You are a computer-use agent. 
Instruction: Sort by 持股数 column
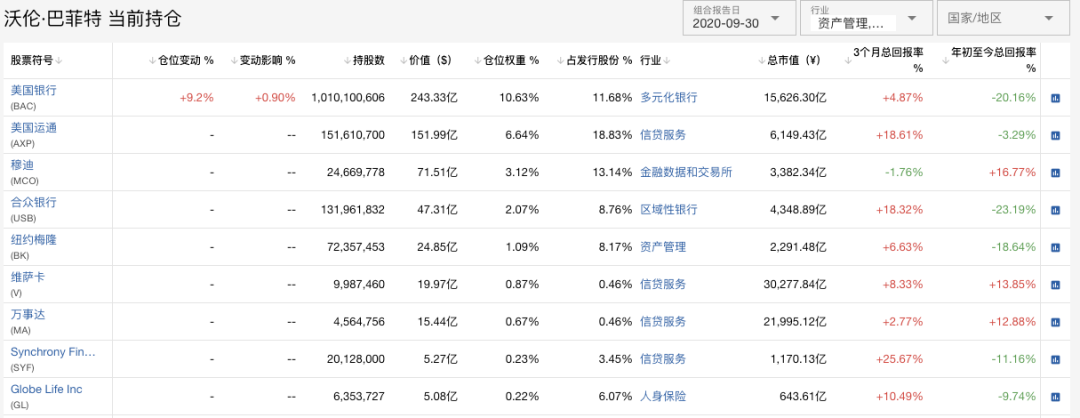pos(364,60)
